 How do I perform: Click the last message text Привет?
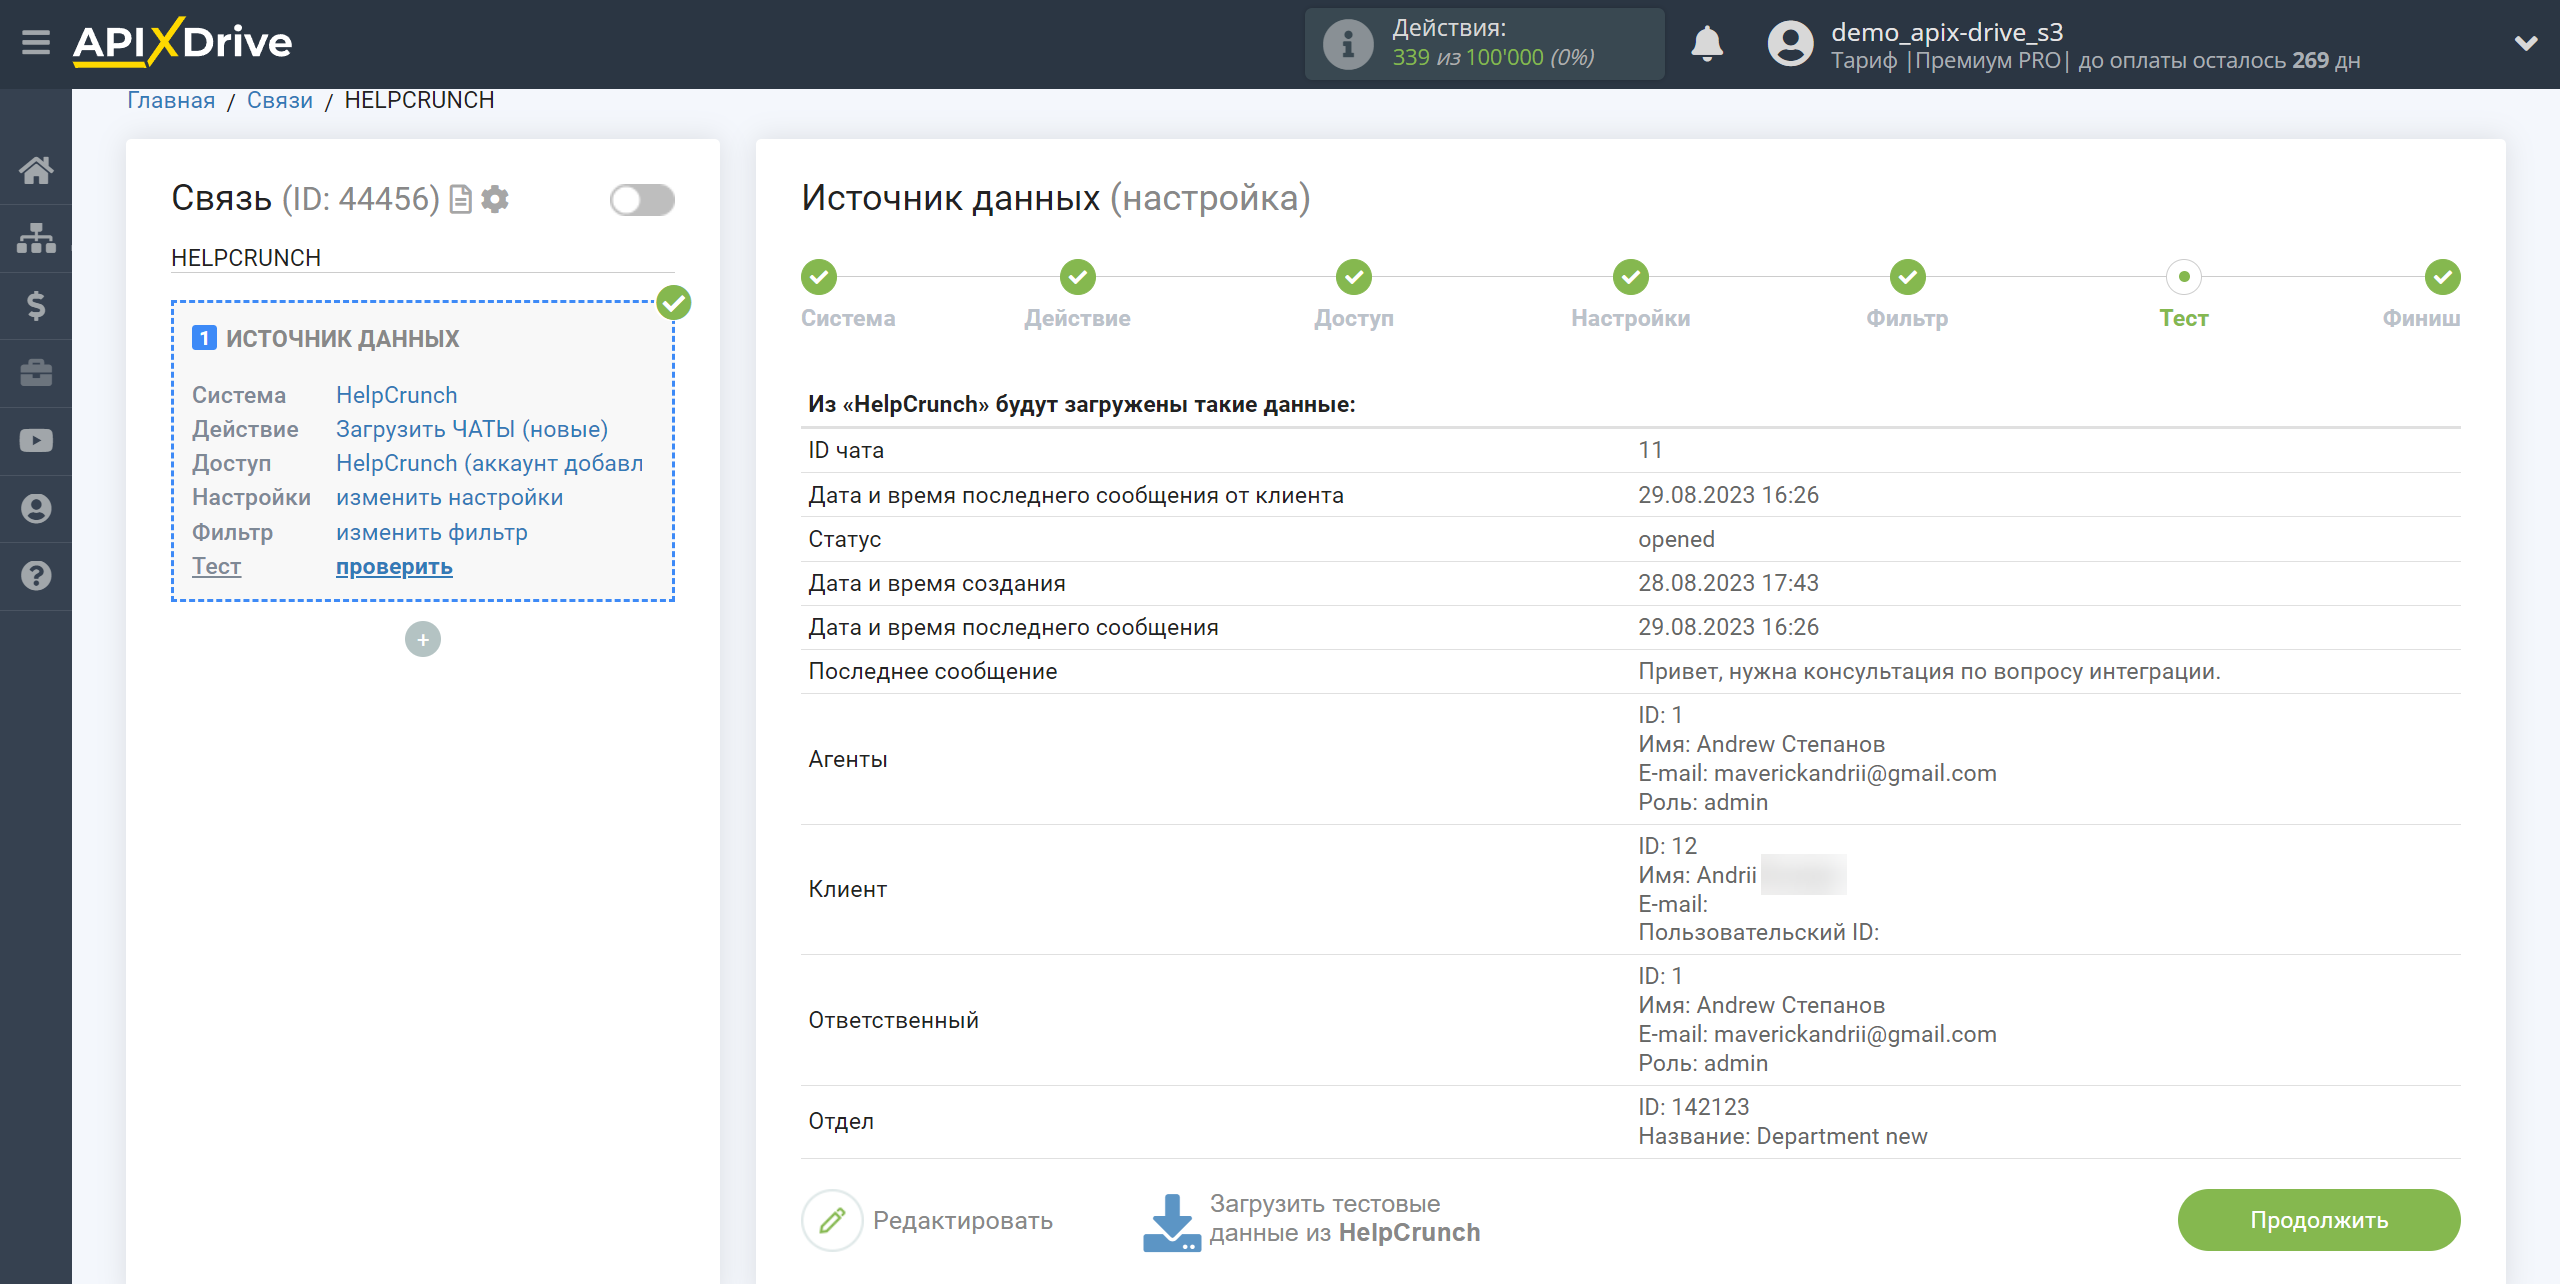pyautogui.click(x=1929, y=671)
